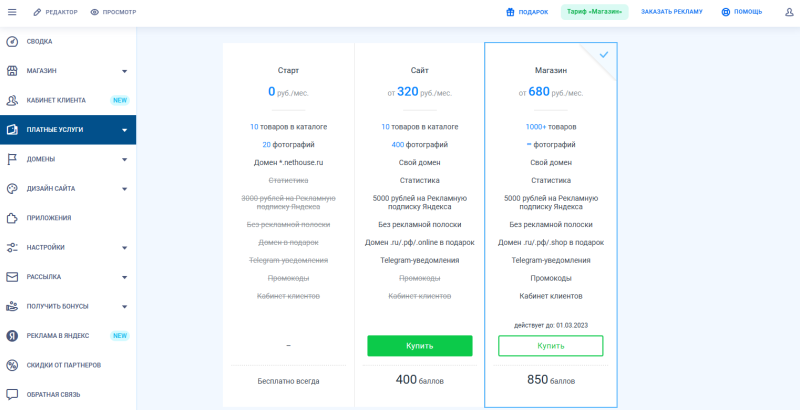
Task: Open the Приложения section
Action: point(68,218)
